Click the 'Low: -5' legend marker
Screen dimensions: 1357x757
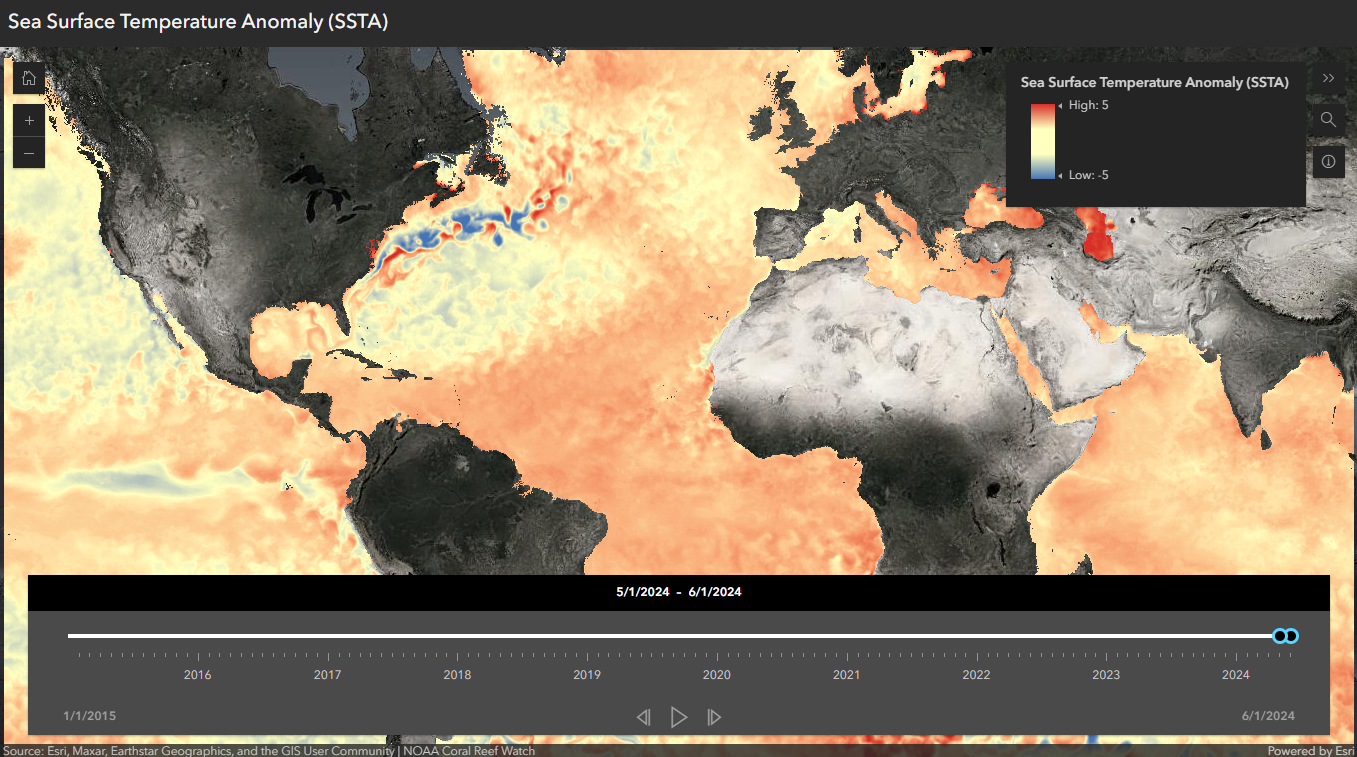[1087, 175]
